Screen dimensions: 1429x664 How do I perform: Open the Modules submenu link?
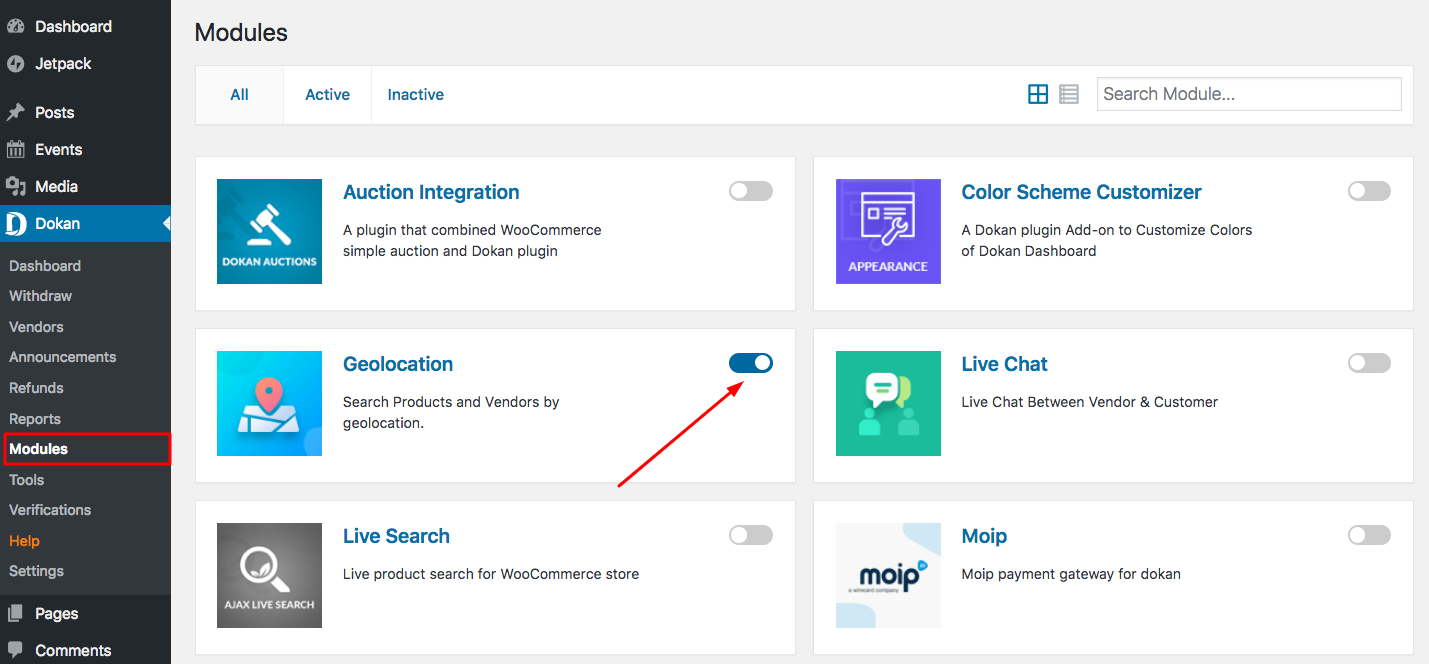click(x=39, y=449)
